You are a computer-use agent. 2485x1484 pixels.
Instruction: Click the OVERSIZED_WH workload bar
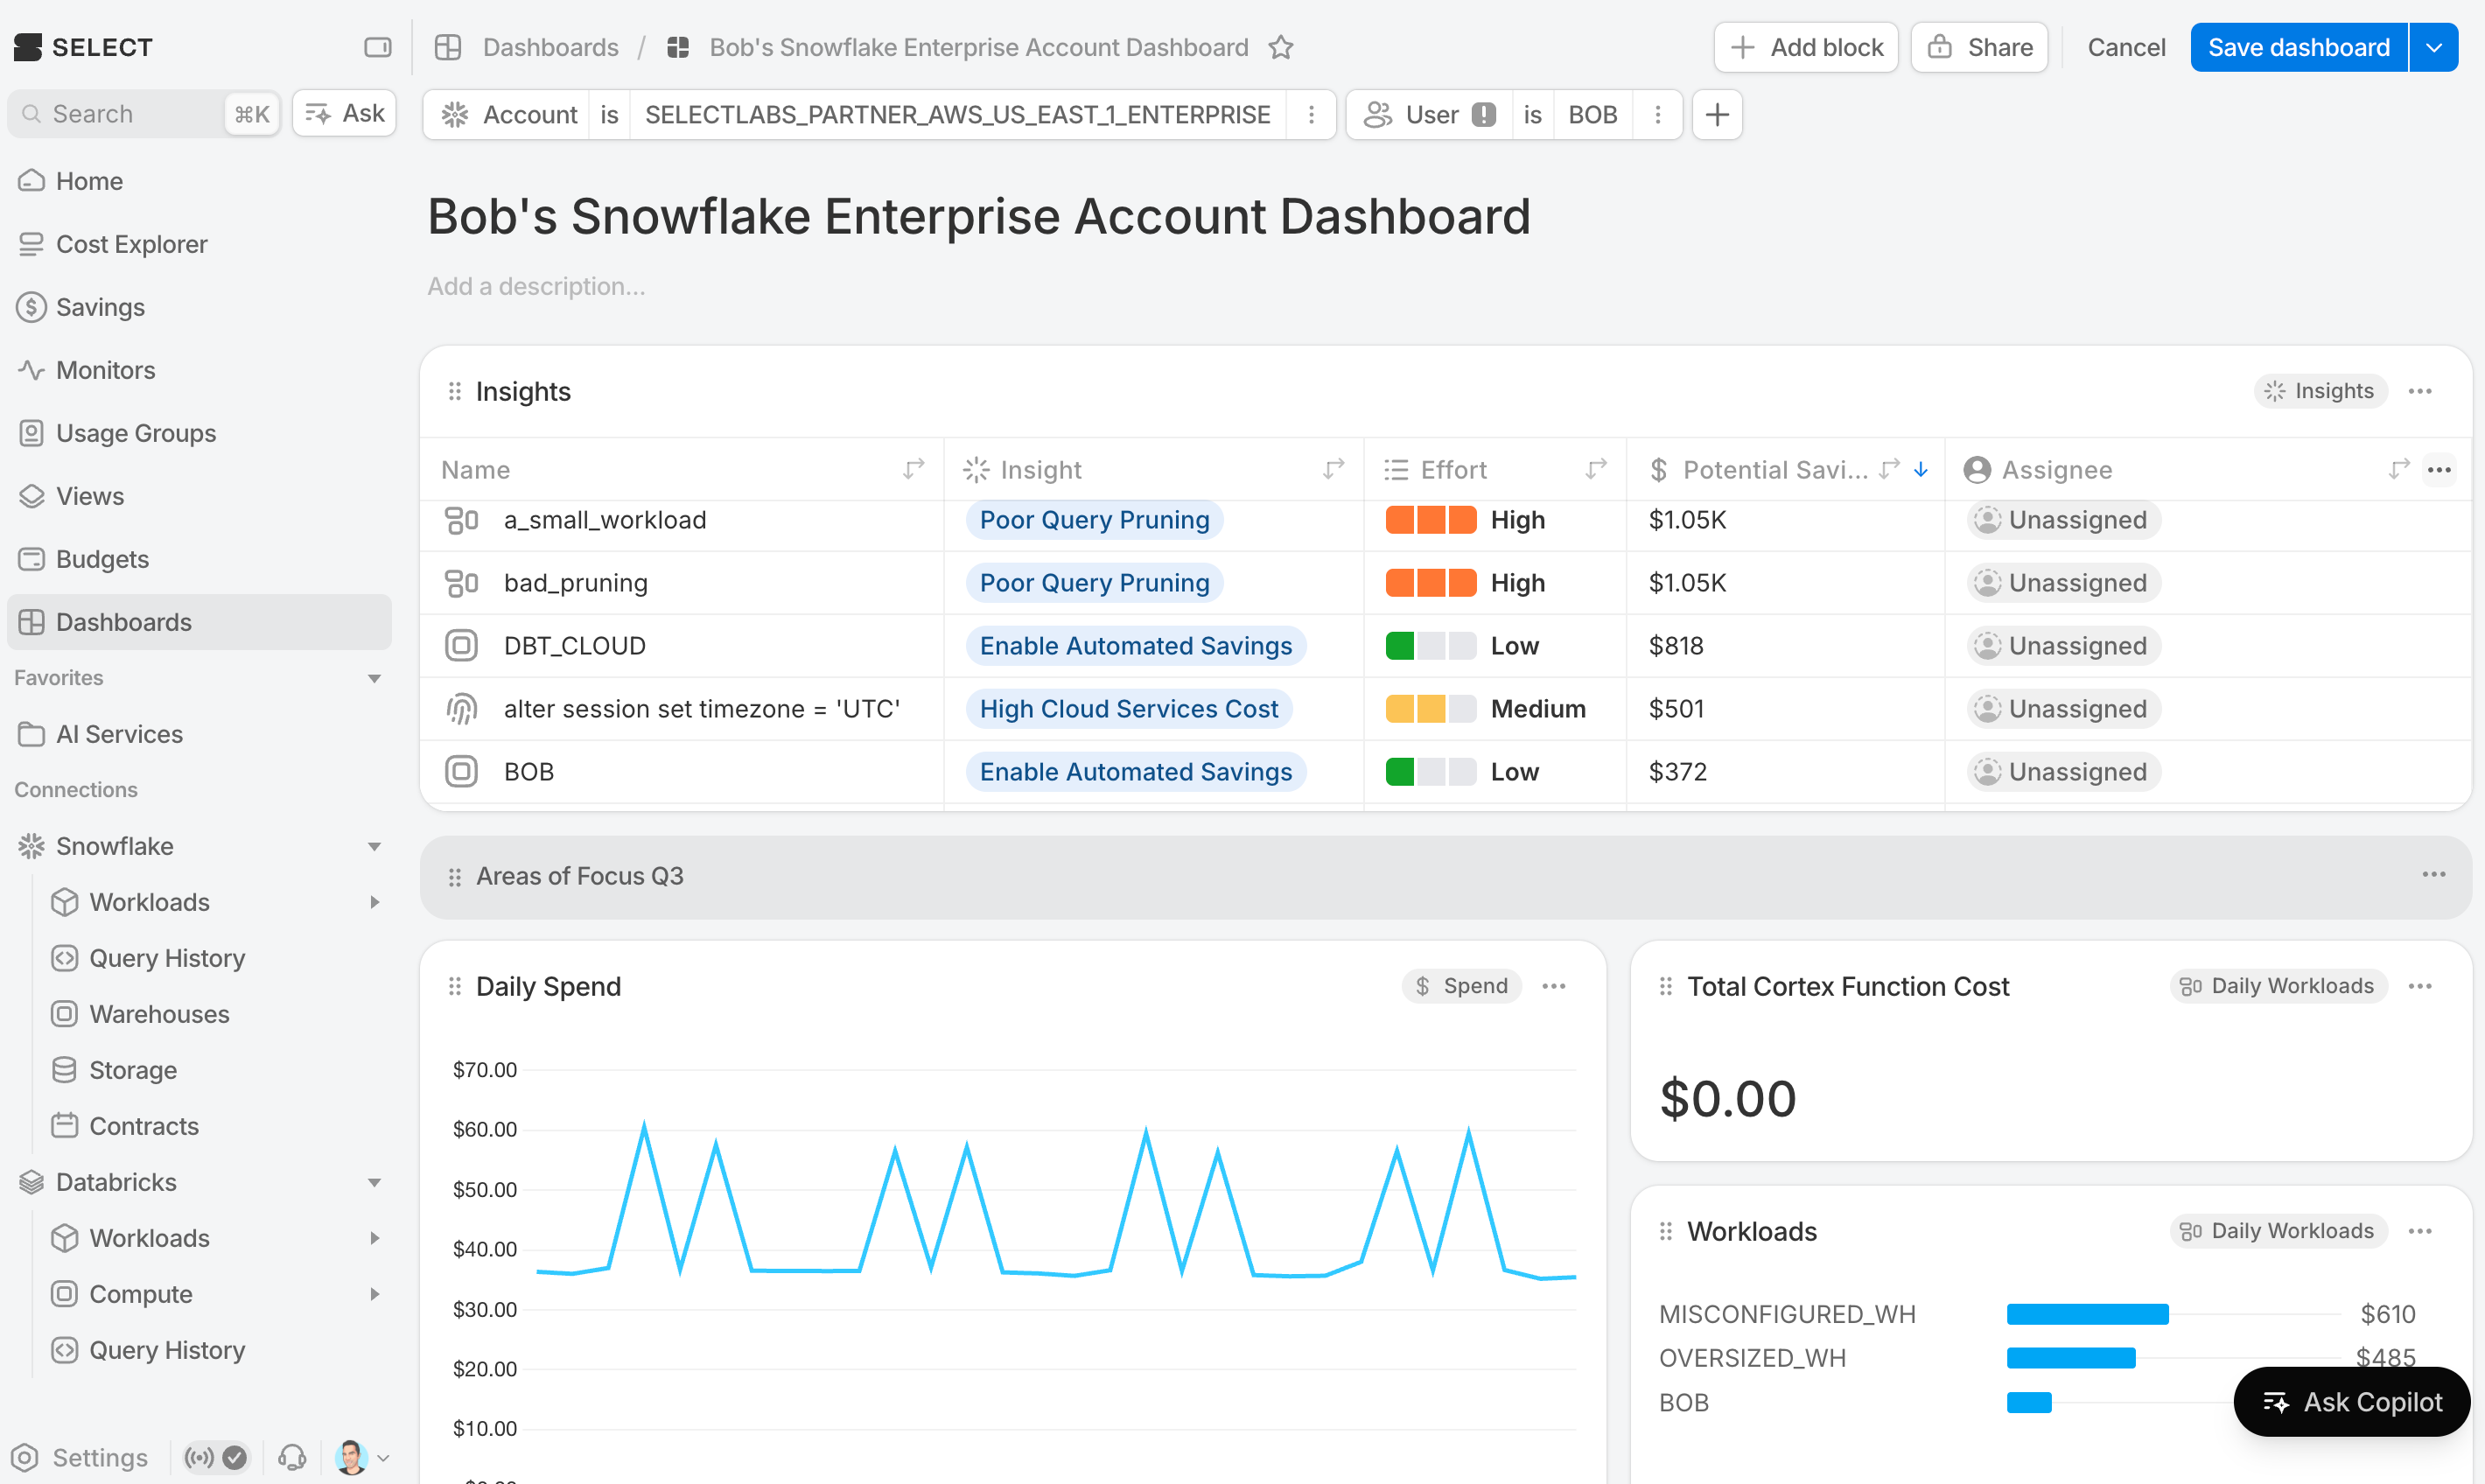click(x=2071, y=1358)
